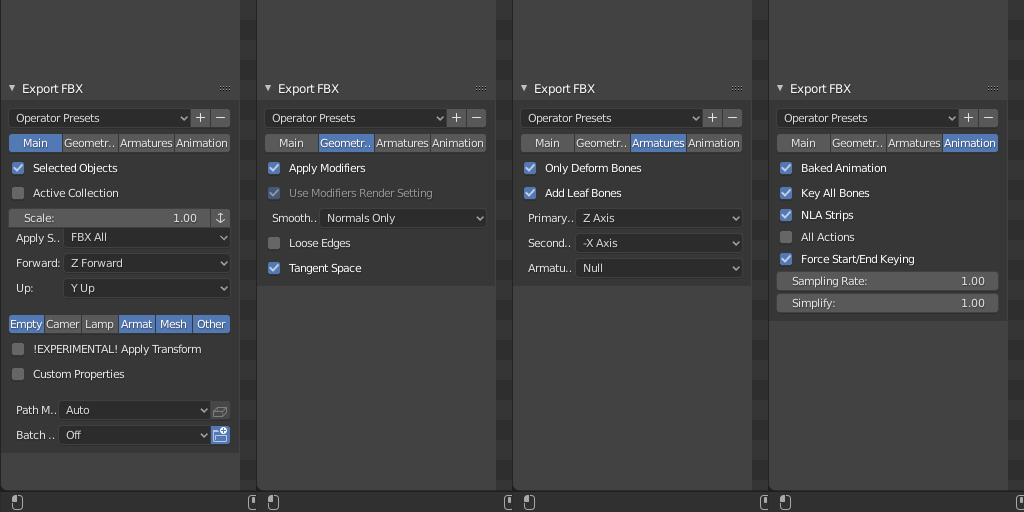Collapse the Export FBX panel in the Armatures view
The image size is (1024, 512).
tap(523, 89)
